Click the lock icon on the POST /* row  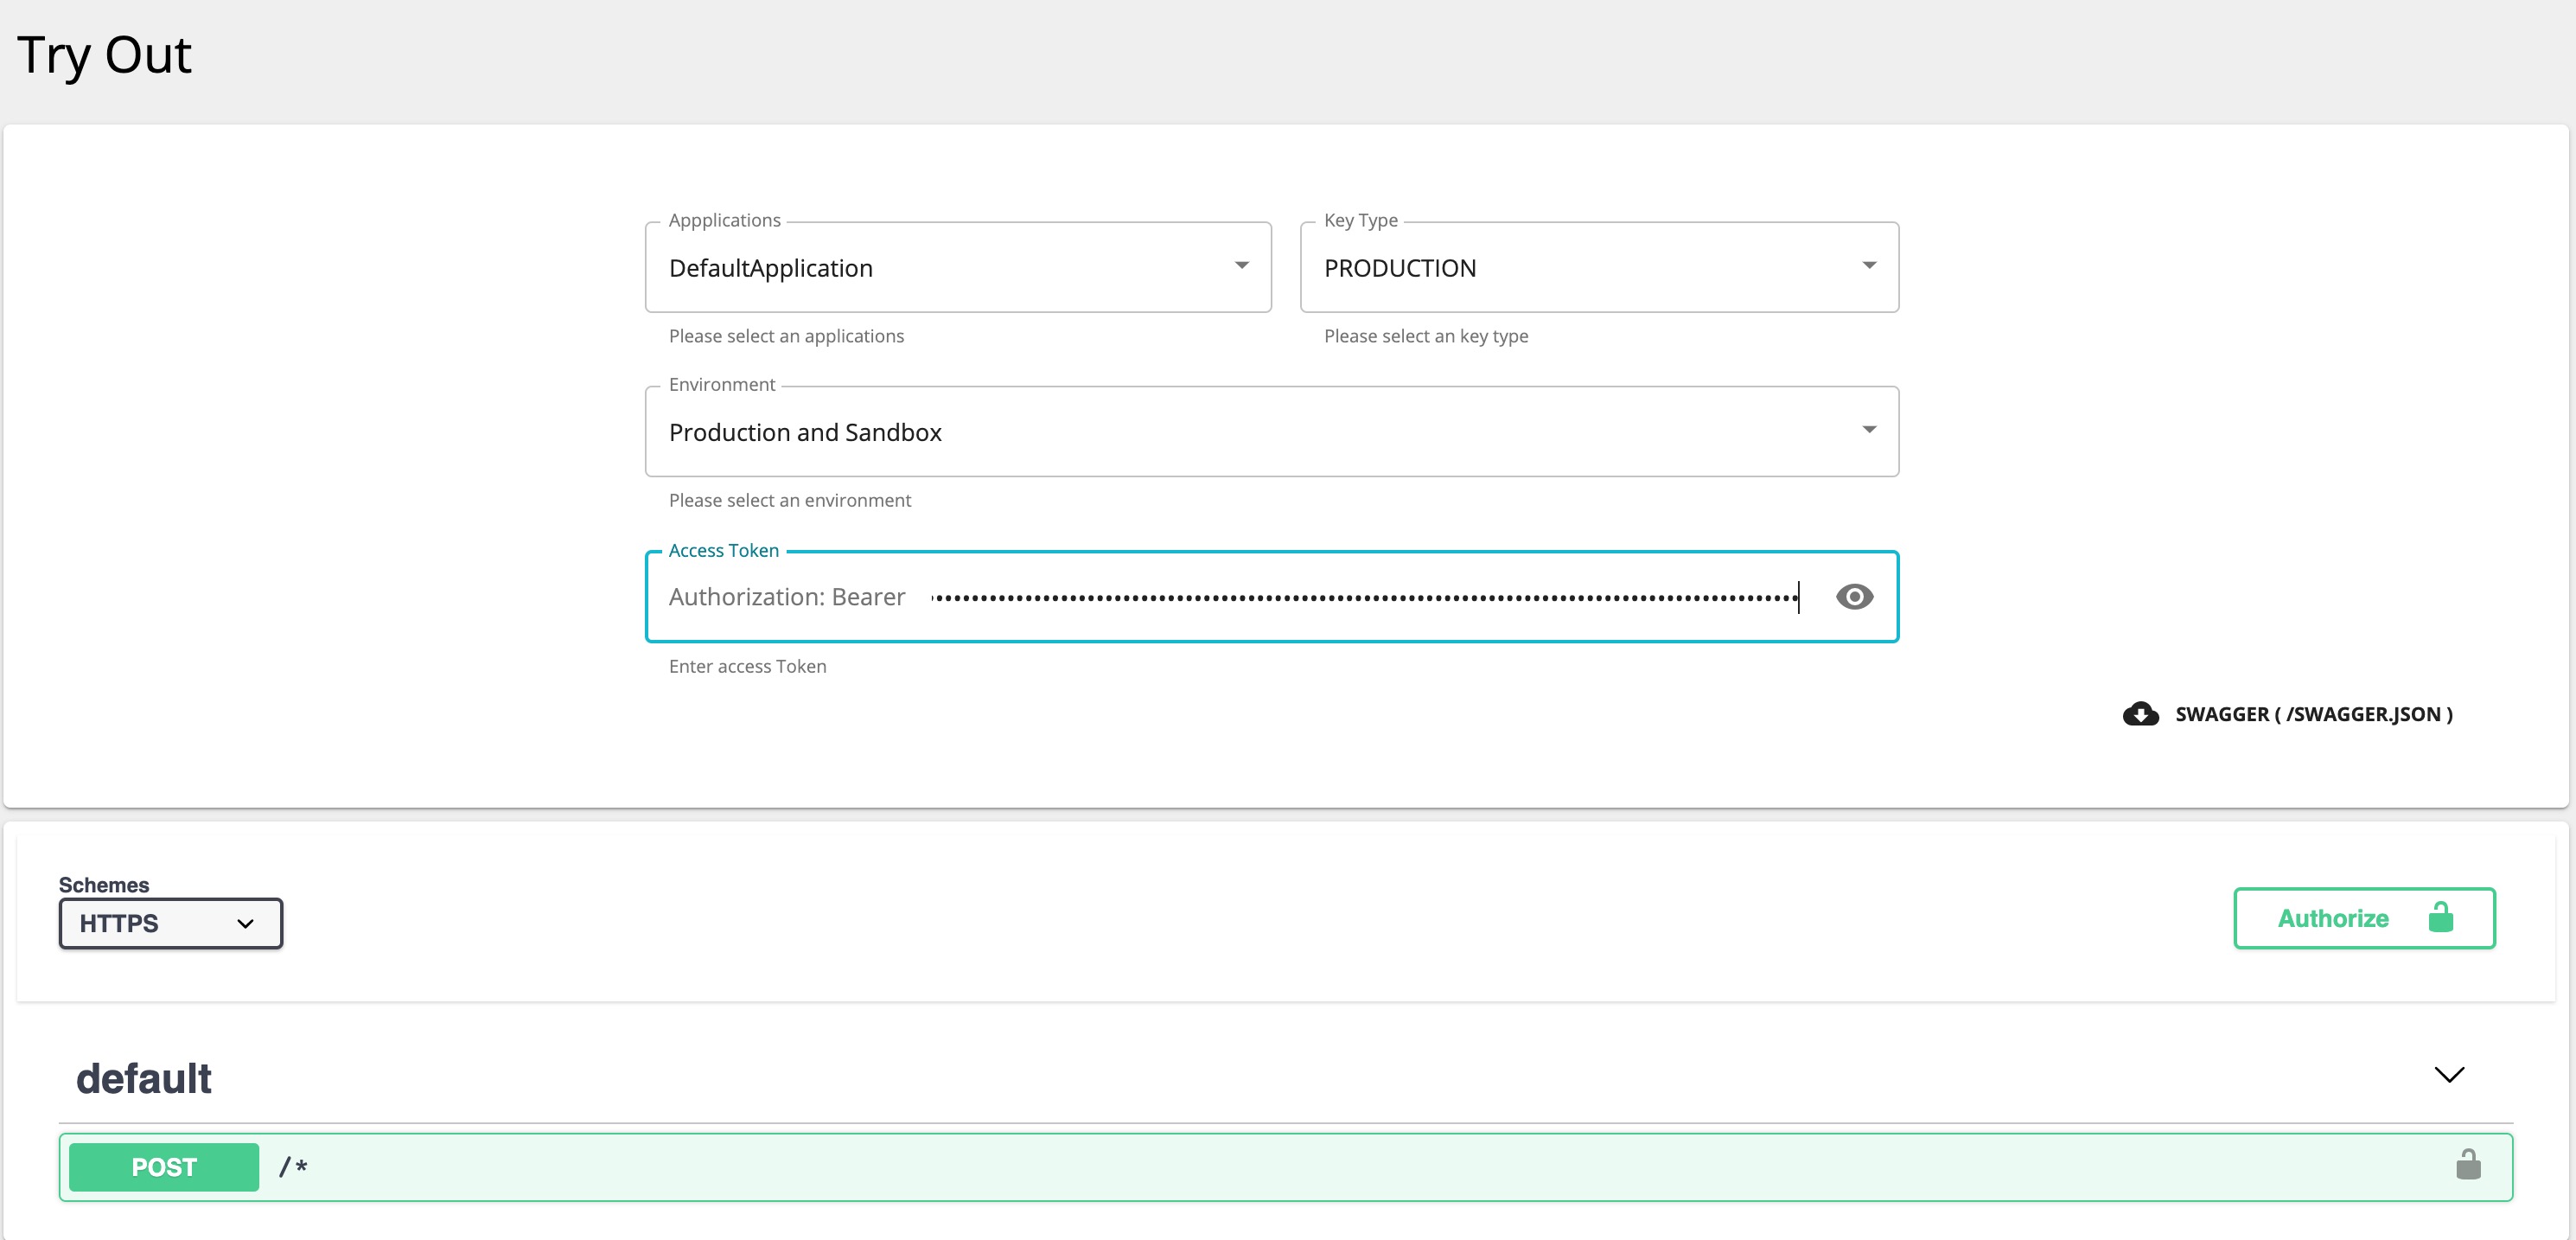pos(2468,1164)
